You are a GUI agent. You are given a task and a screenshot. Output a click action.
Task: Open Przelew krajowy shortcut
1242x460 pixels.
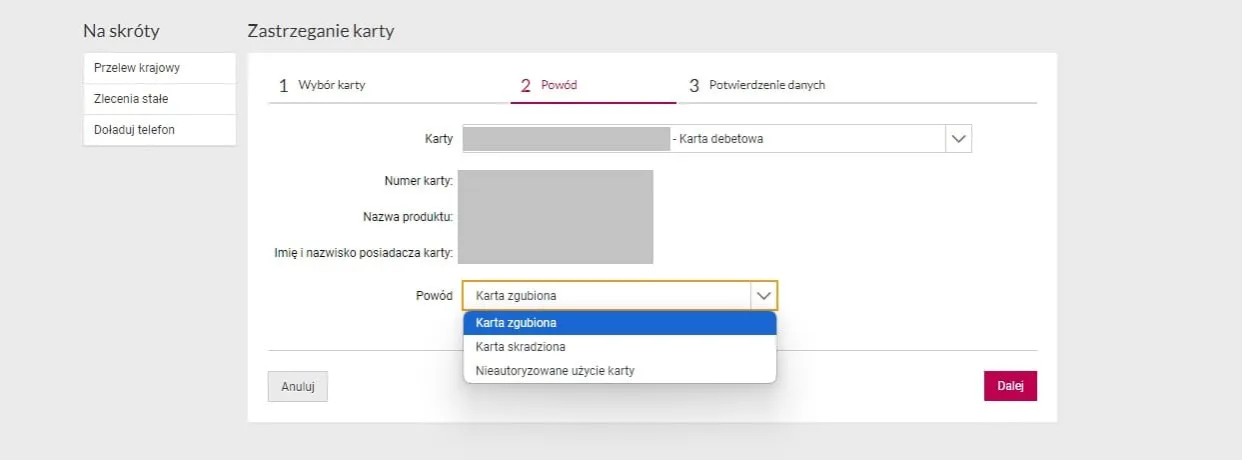(159, 68)
